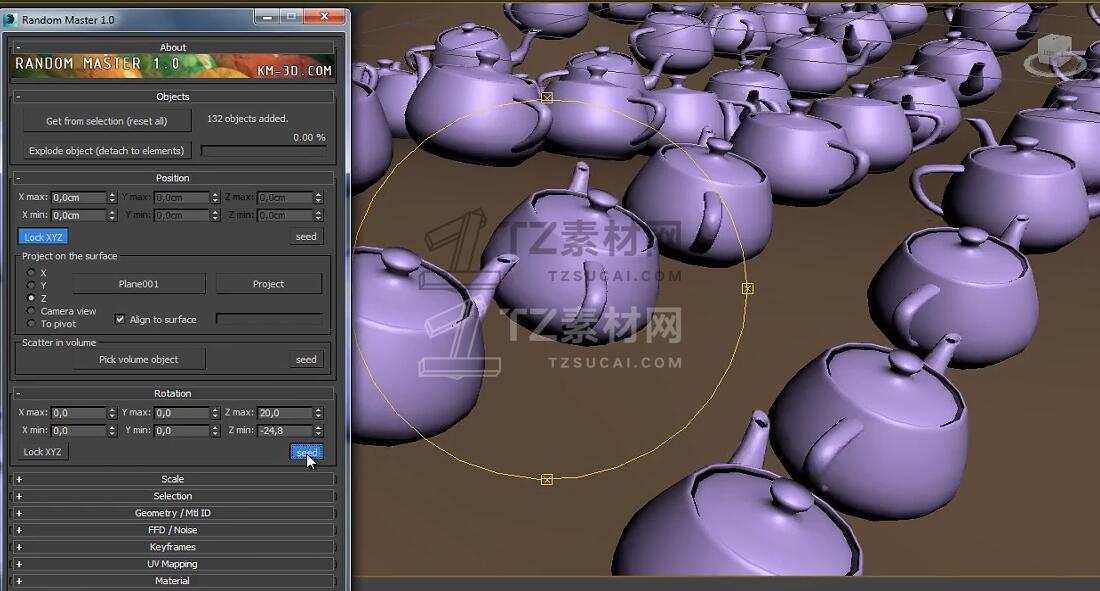Toggle the Align to surface checkbox

coord(120,319)
